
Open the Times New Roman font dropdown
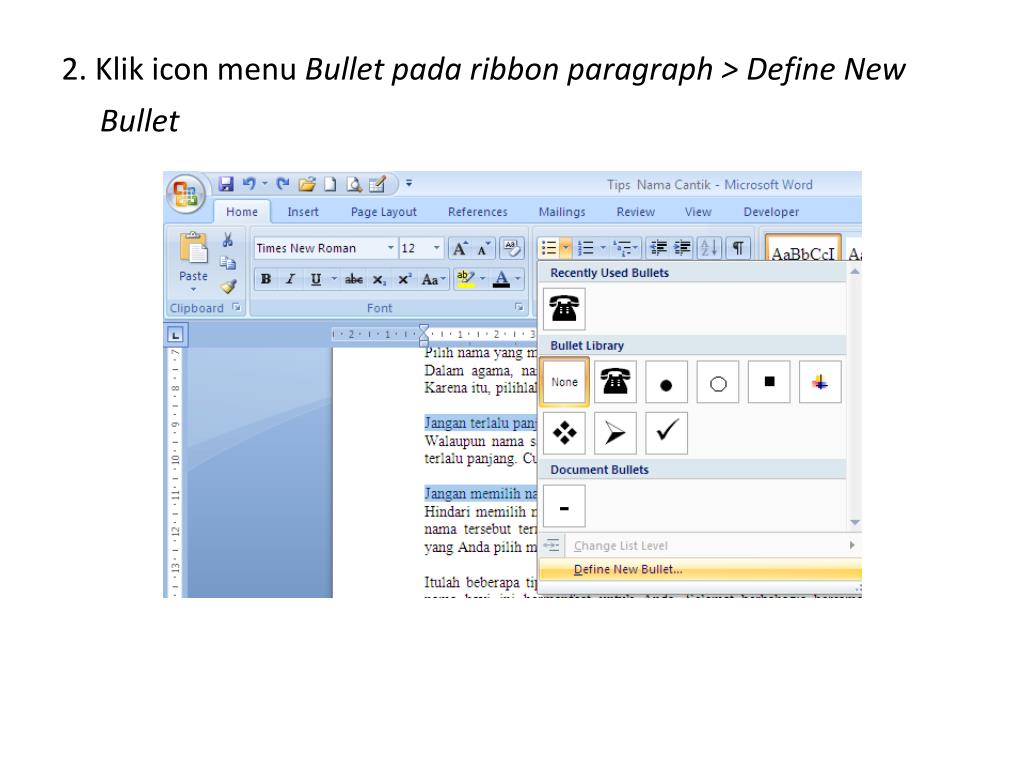391,248
